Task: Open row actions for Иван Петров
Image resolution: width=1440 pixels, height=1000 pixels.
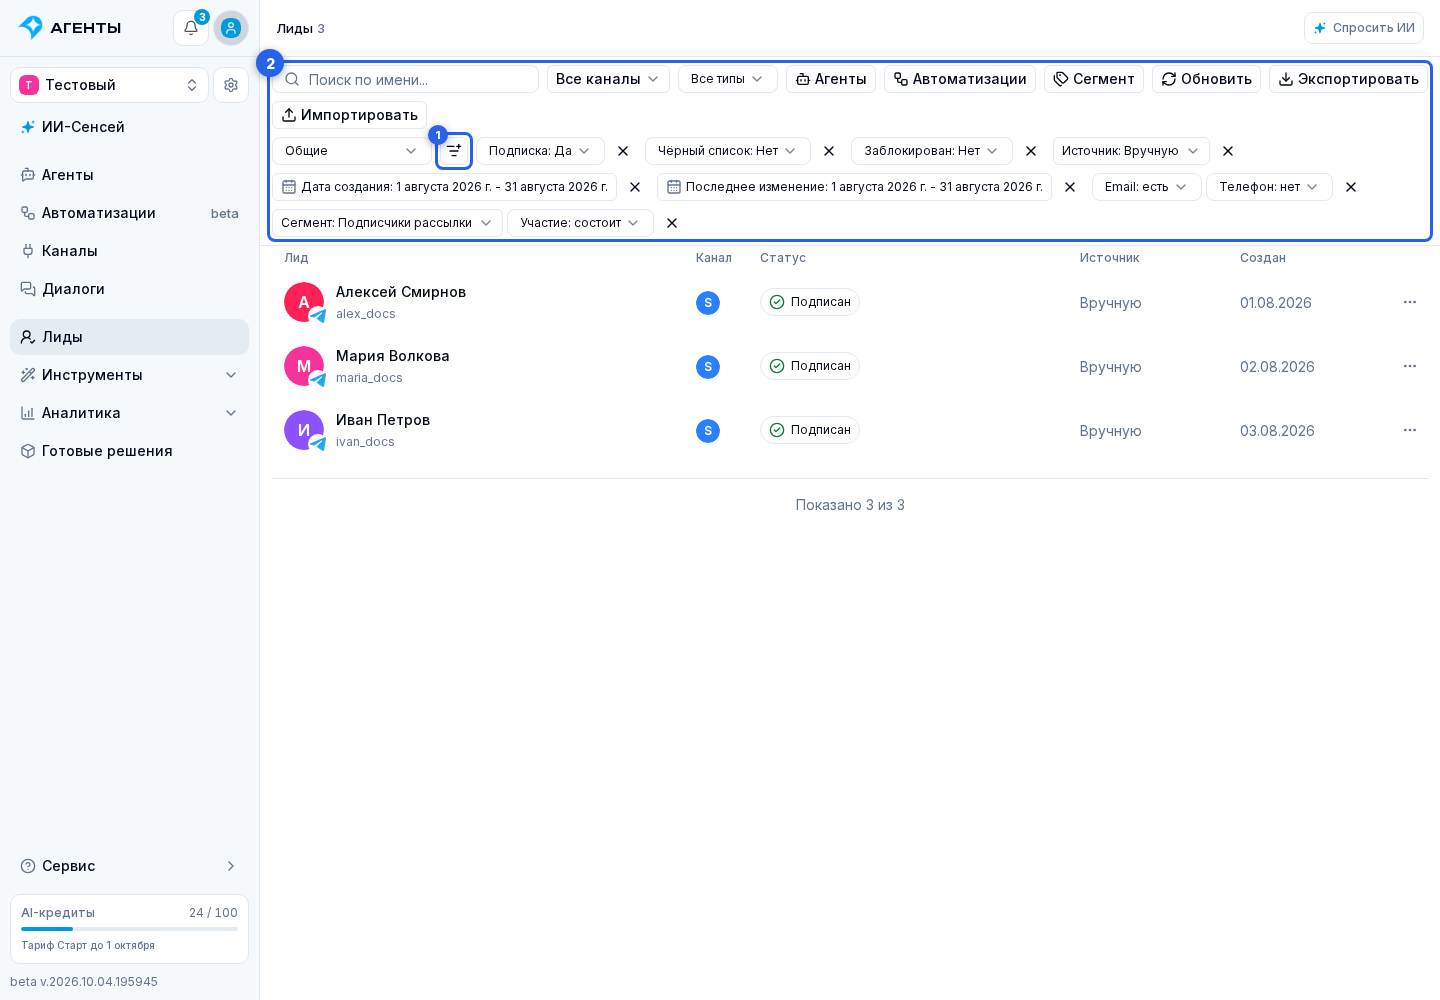Action: (1410, 430)
